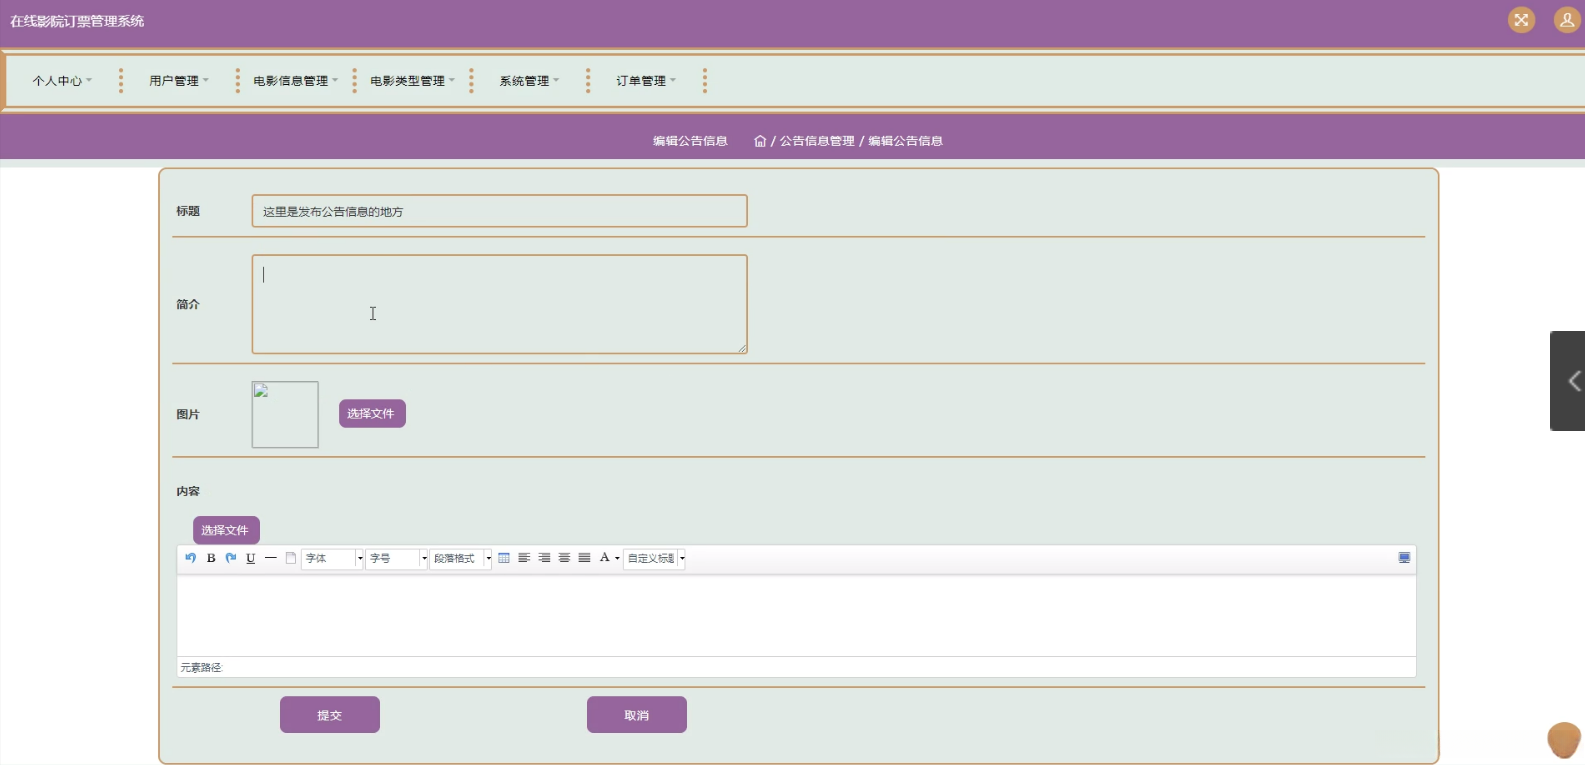Click 选择文件 button next to image preview
Image resolution: width=1585 pixels, height=765 pixels.
coord(372,413)
